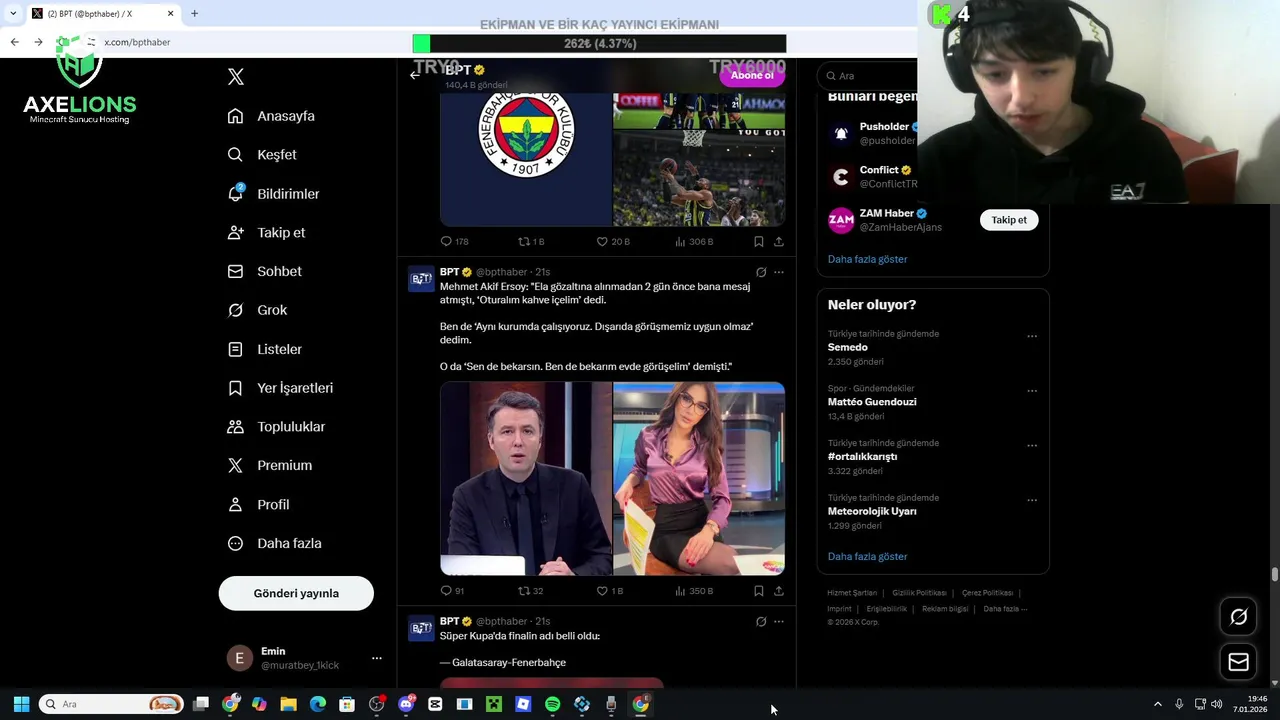
Task: Open options for Semedo trend
Action: (1032, 336)
